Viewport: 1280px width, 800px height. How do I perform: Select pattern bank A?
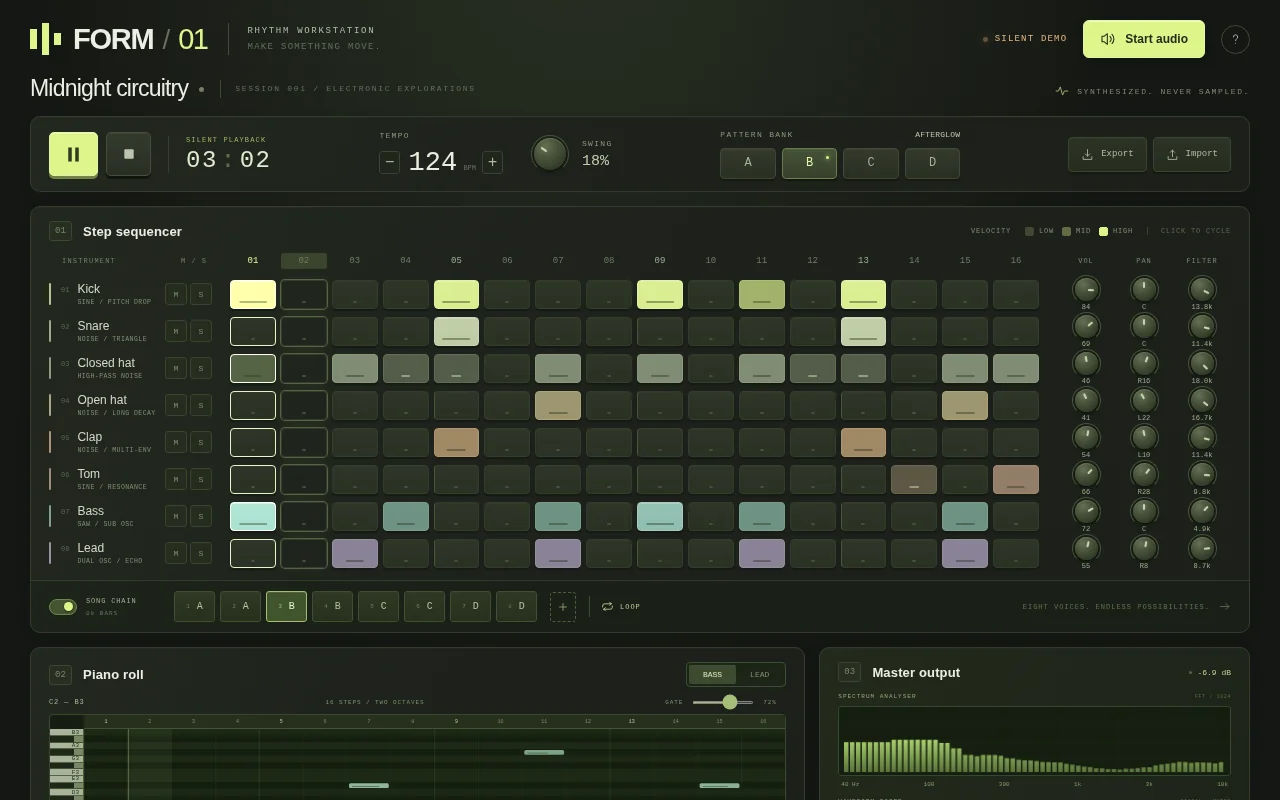pos(748,163)
